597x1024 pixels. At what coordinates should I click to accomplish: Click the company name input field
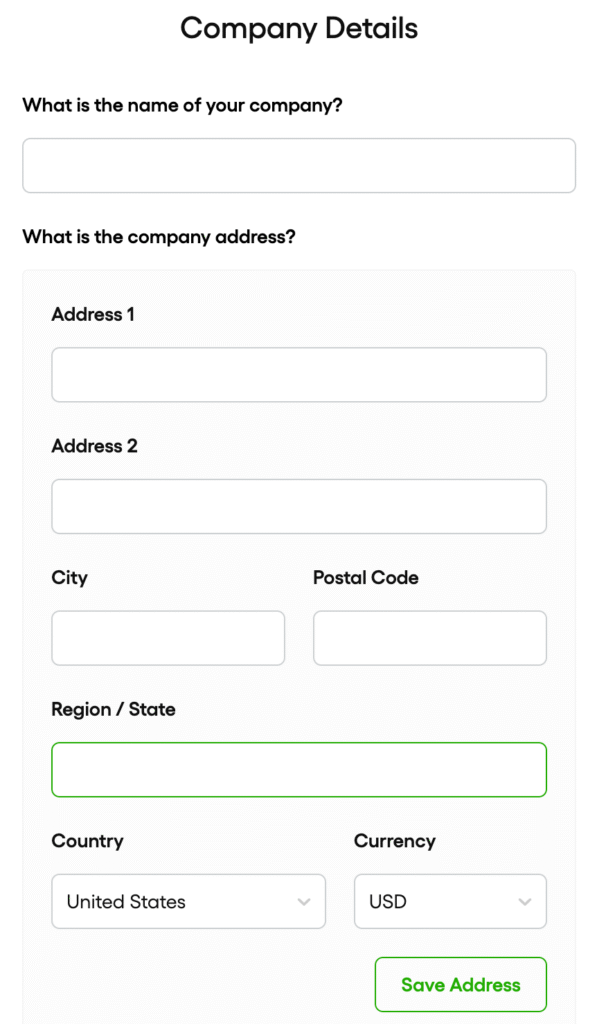point(298,165)
